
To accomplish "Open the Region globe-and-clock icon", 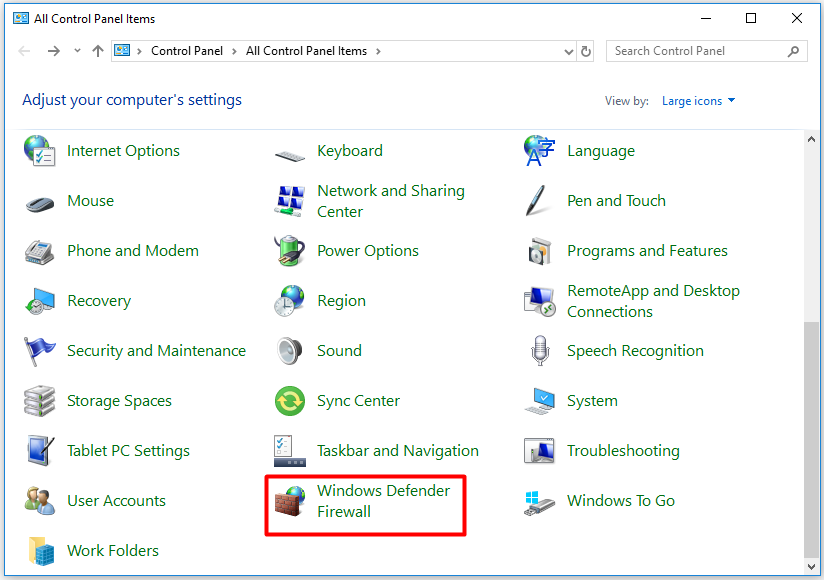I will click(x=290, y=301).
